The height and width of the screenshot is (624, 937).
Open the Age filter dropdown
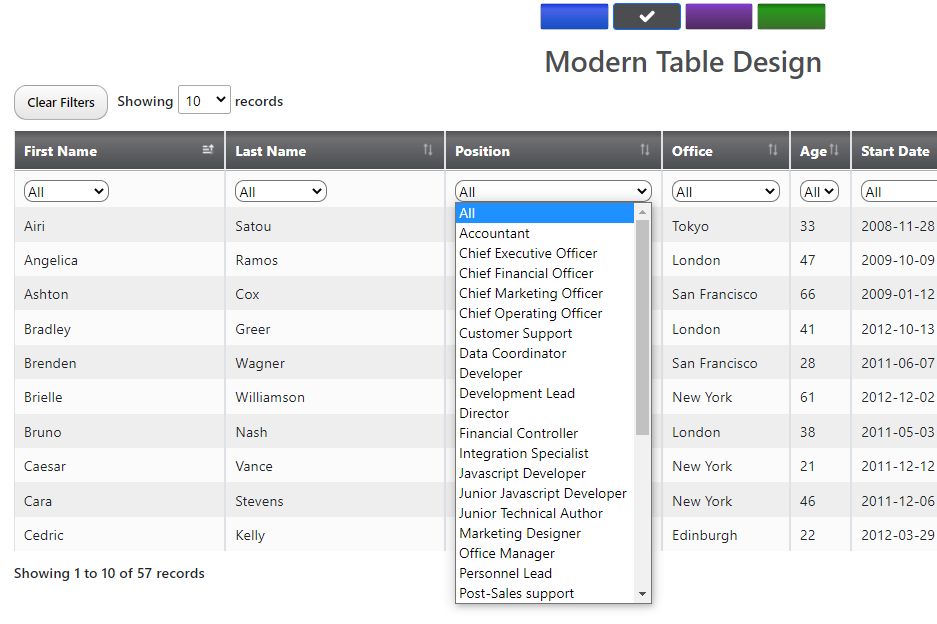(x=819, y=192)
